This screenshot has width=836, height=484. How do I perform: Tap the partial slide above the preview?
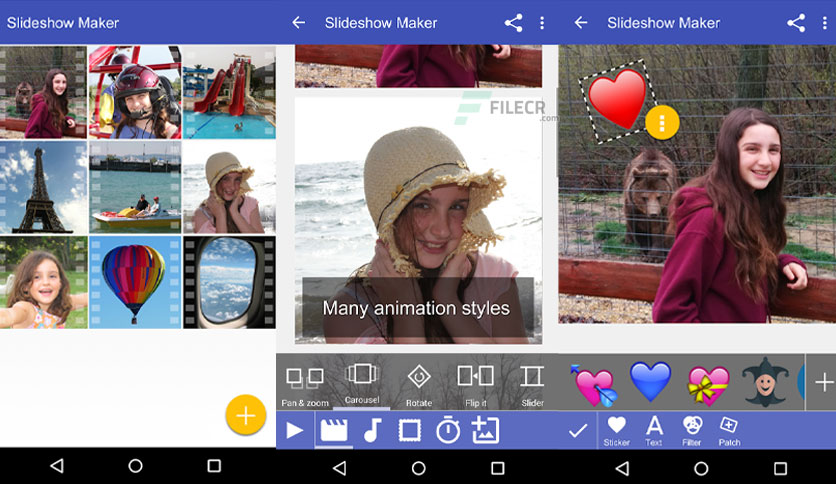pos(419,66)
